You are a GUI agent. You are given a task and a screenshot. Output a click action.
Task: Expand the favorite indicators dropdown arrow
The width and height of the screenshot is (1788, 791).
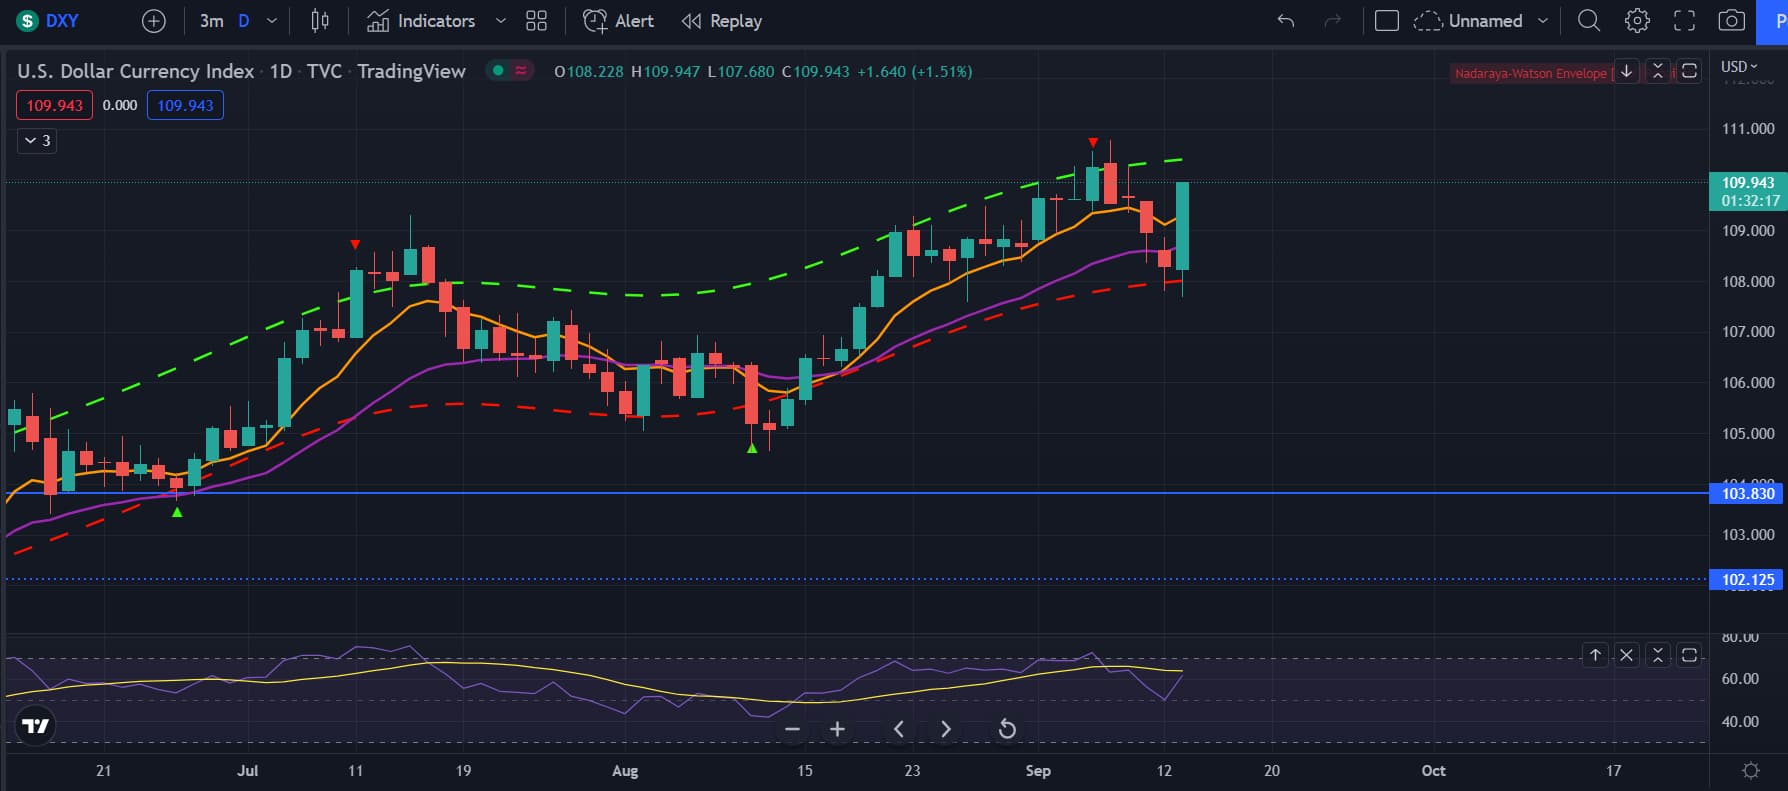pyautogui.click(x=501, y=21)
